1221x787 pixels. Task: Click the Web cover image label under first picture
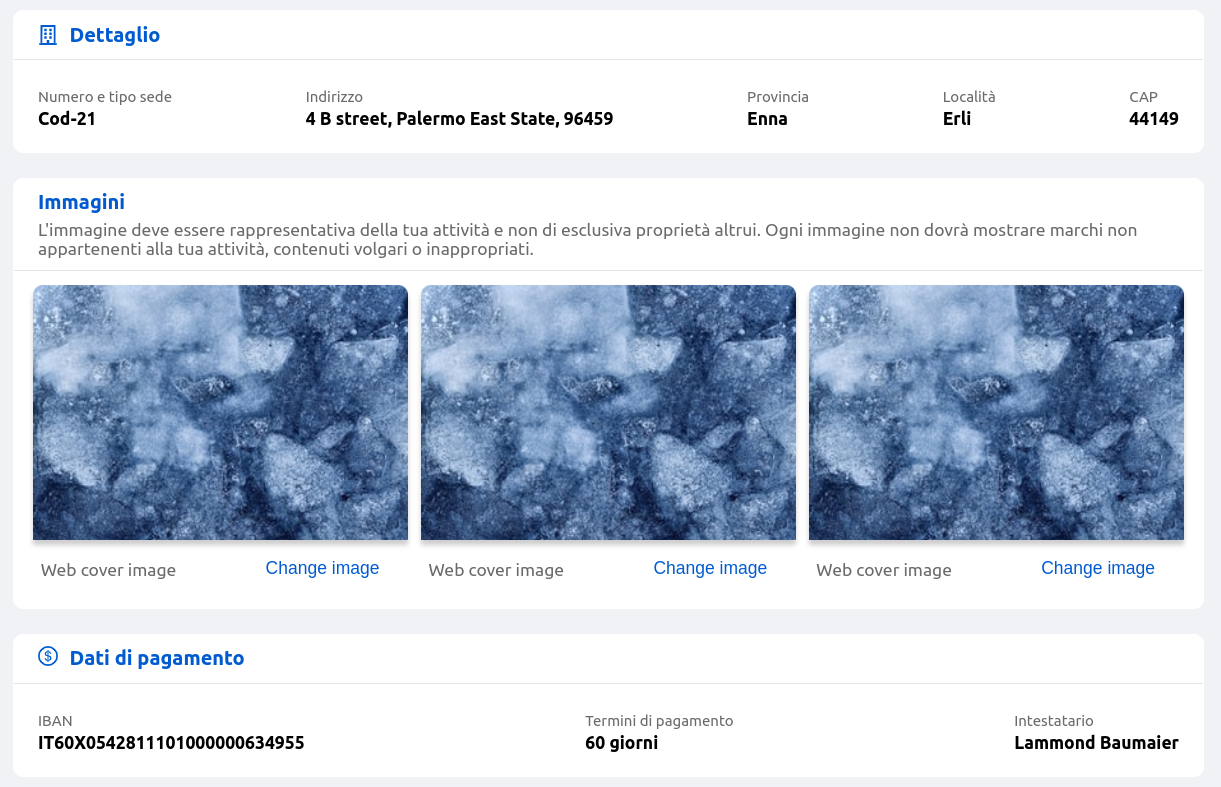(x=108, y=570)
